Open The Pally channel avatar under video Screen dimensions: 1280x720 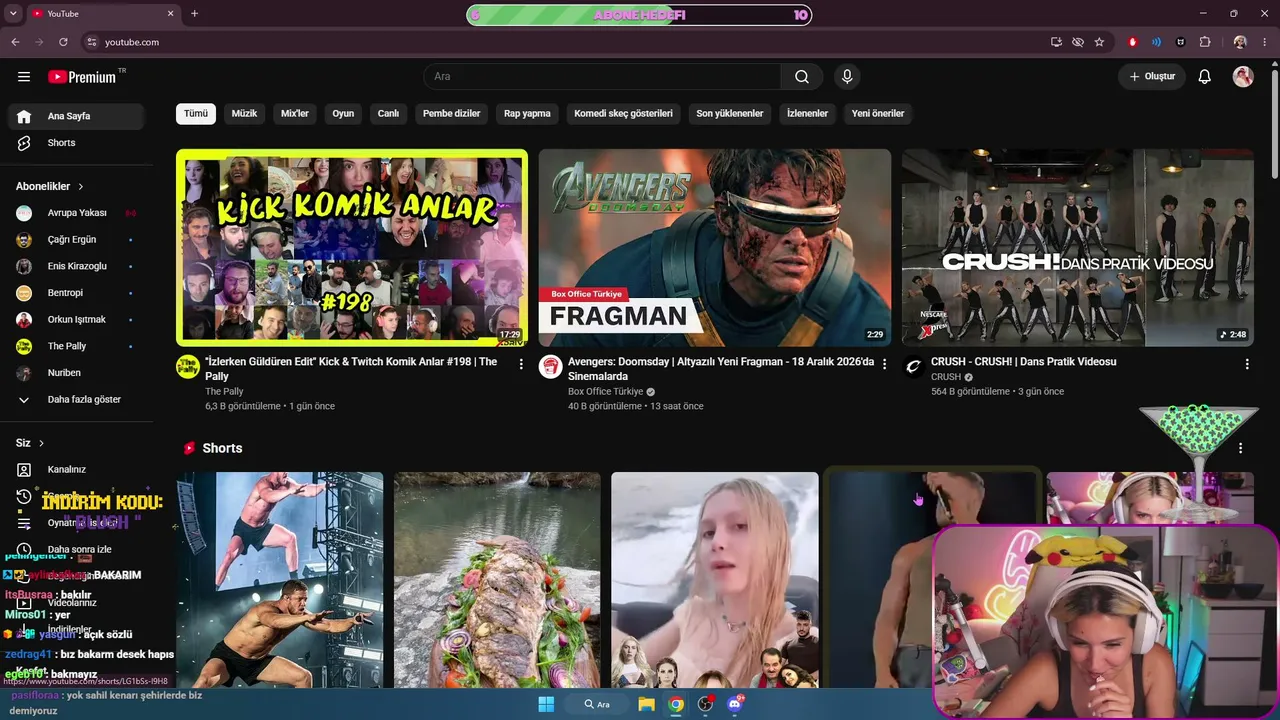188,367
